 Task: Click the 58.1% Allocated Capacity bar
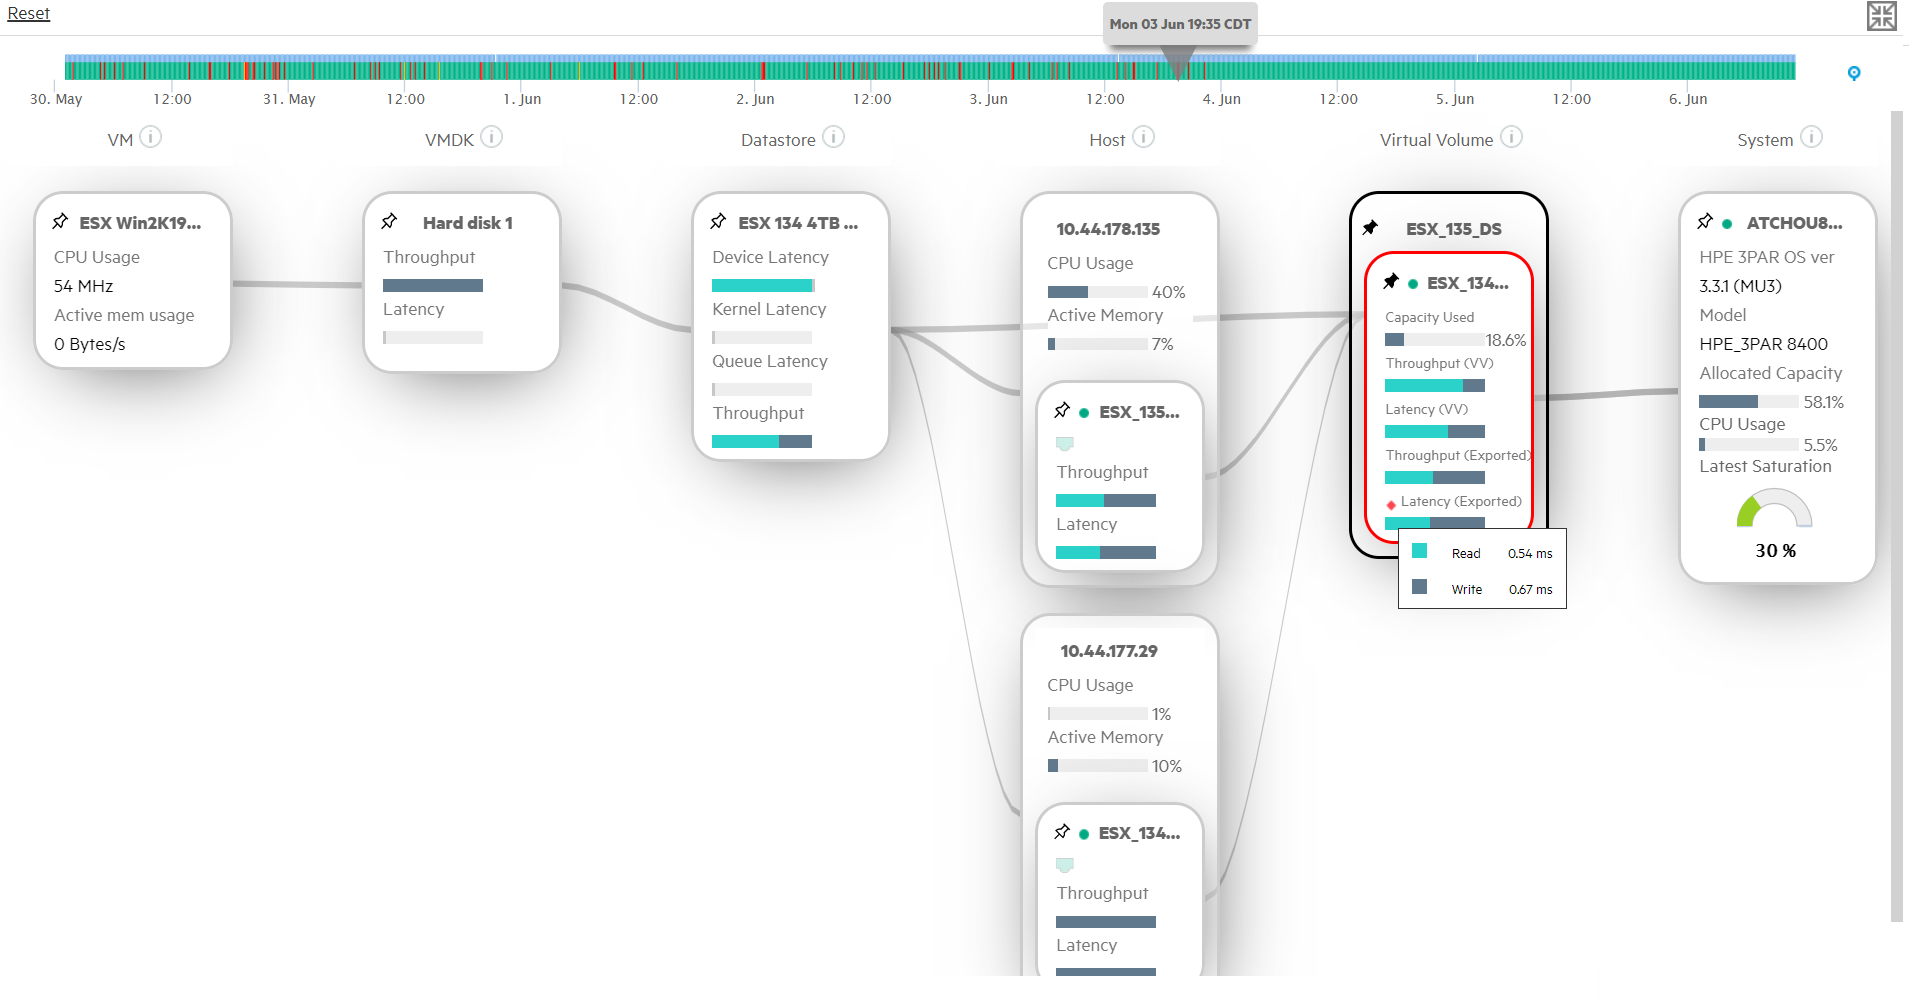click(1748, 401)
